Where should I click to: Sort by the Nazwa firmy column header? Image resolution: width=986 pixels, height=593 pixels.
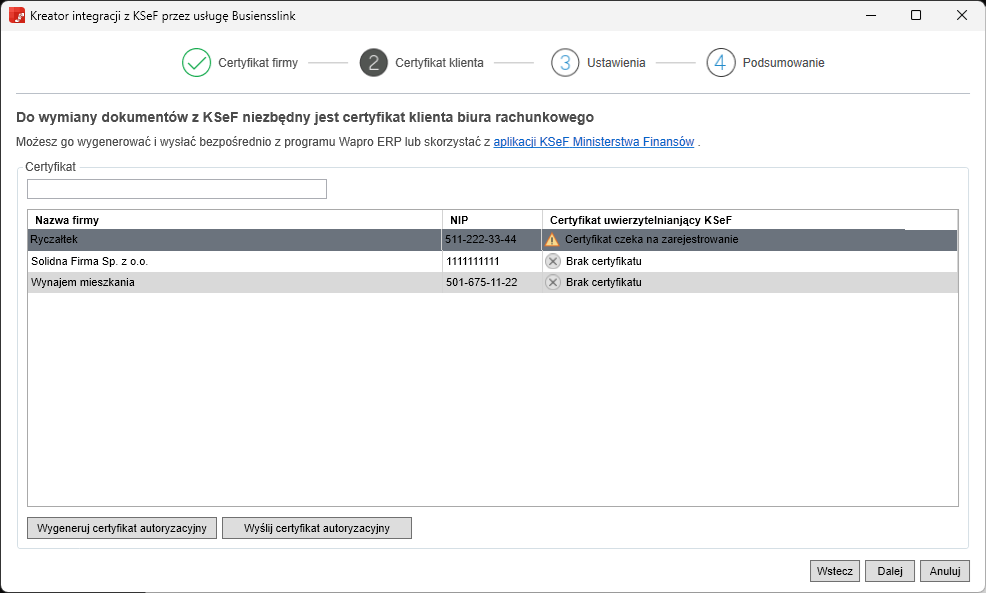pos(234,220)
